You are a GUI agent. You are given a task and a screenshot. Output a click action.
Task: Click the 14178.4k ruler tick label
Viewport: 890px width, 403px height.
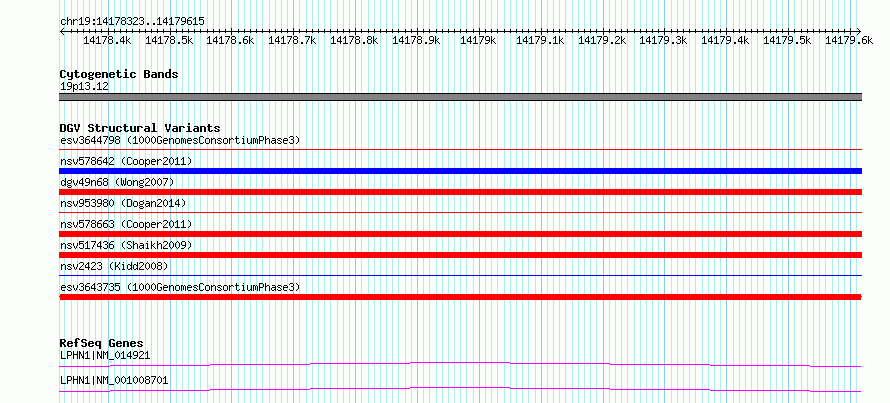(107, 40)
